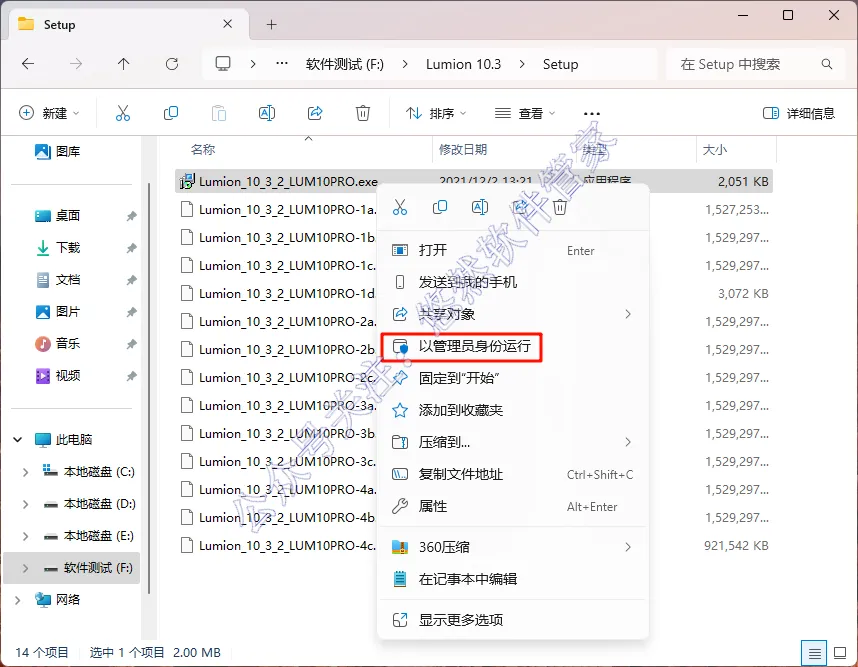The height and width of the screenshot is (667, 858).
Task: Expand 本地磁盘 (C:) in tree
Action: point(25,472)
